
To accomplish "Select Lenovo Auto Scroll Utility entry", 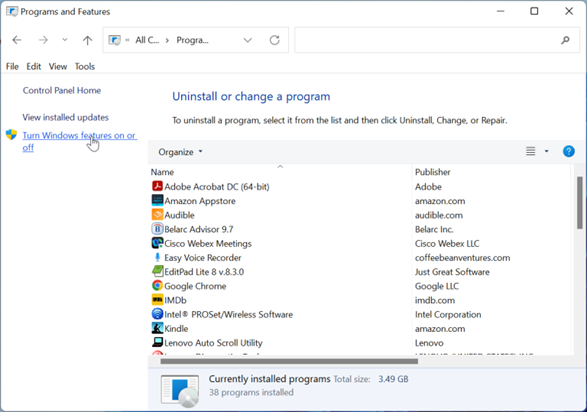I will click(x=213, y=343).
